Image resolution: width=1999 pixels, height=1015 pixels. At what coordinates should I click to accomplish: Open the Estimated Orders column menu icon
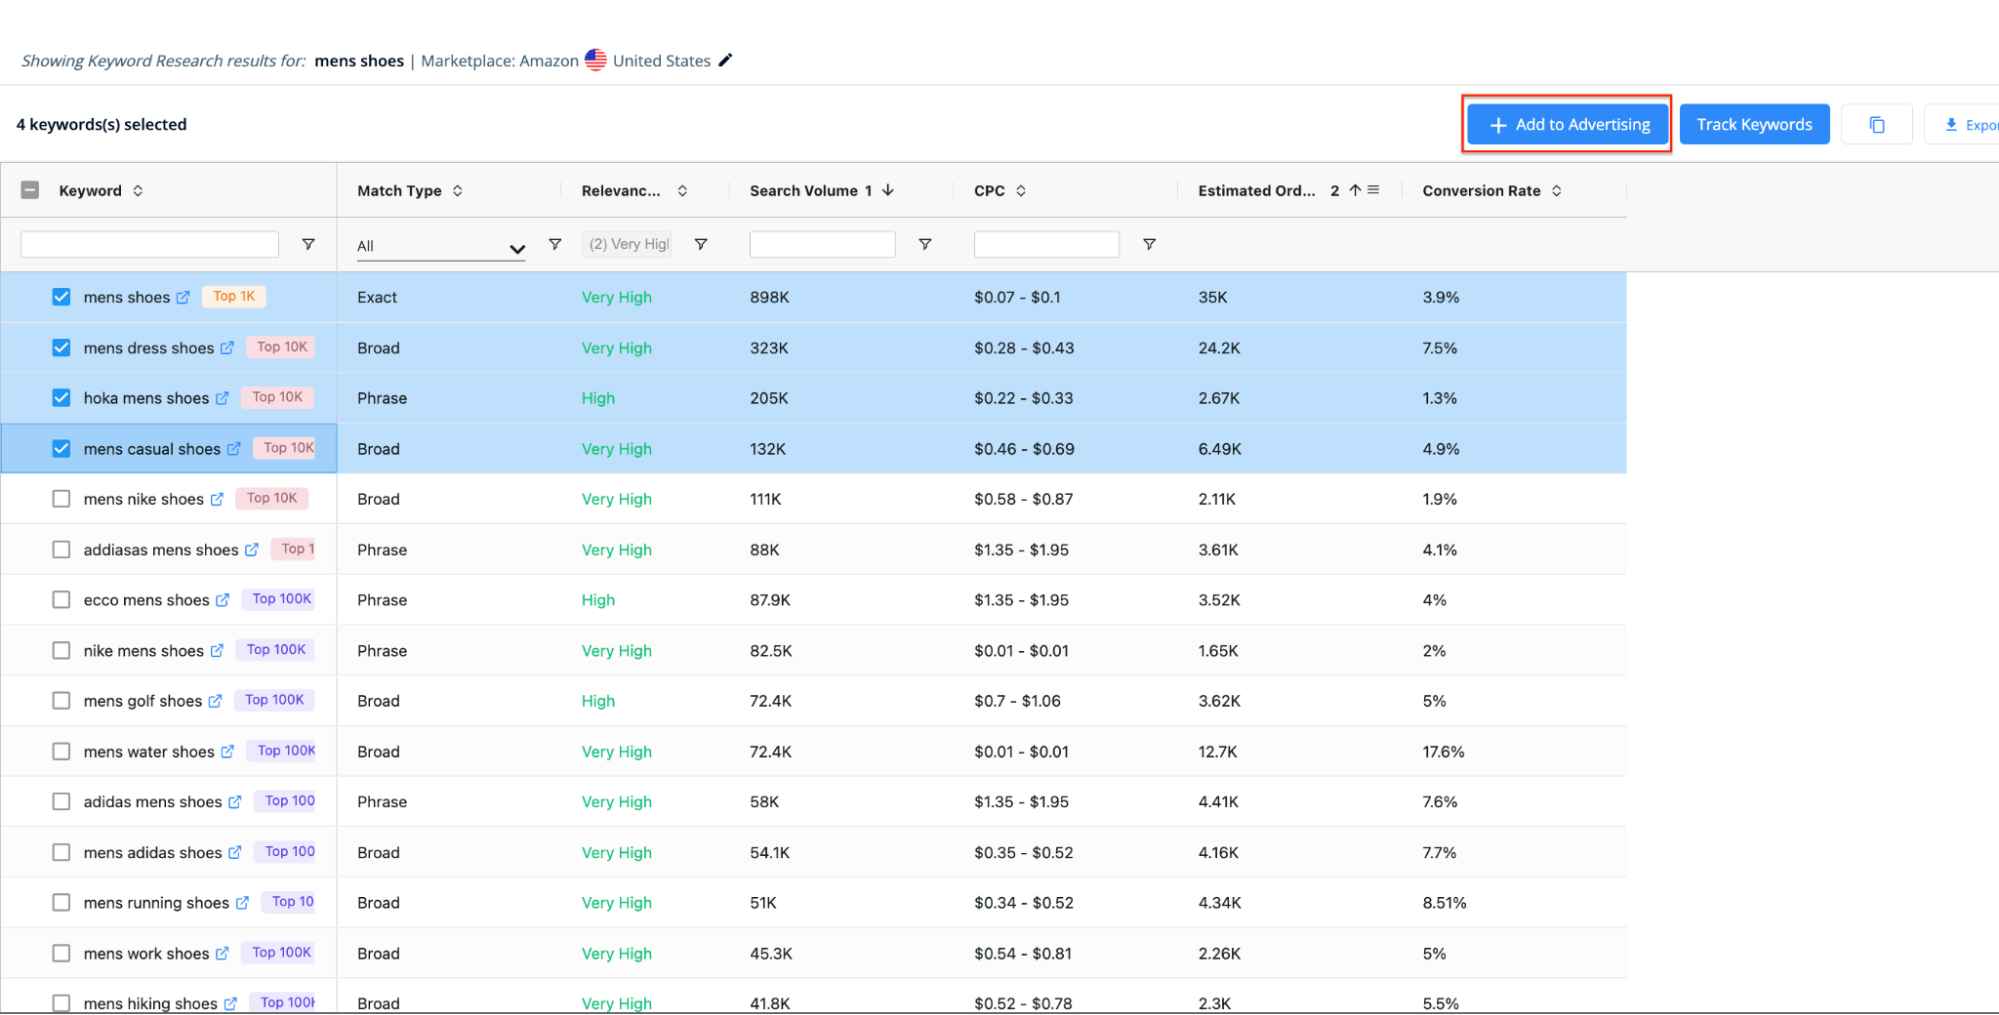click(x=1373, y=190)
